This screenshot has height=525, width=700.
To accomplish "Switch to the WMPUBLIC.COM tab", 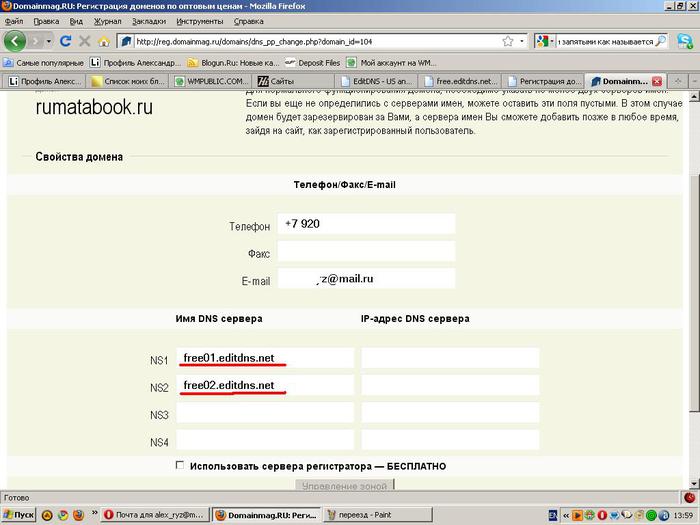I will (x=212, y=81).
